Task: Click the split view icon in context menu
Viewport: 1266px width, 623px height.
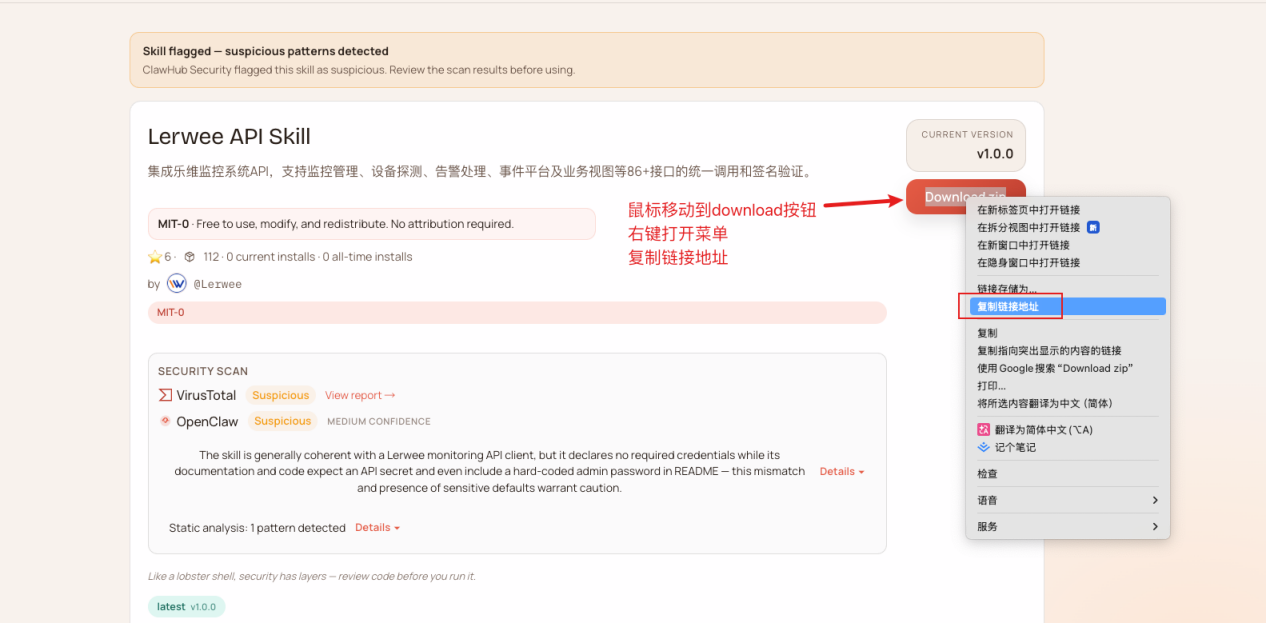Action: tap(1093, 227)
